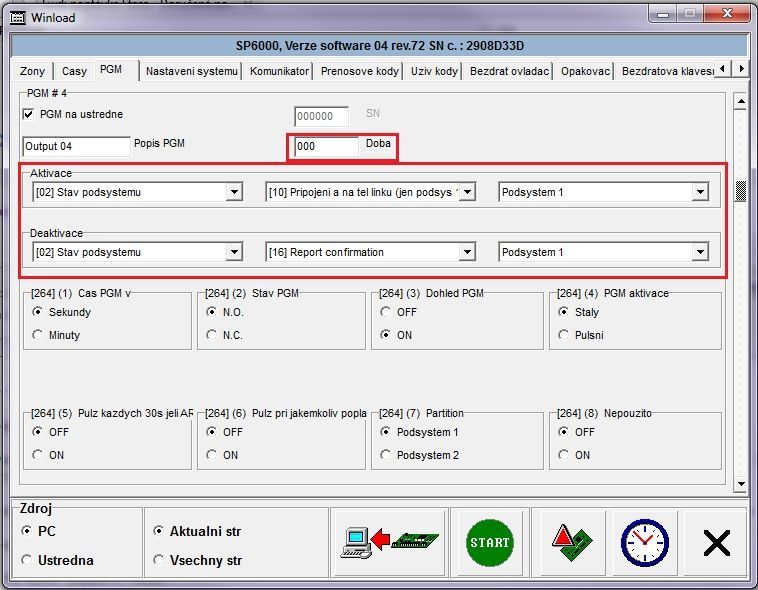This screenshot has width=758, height=590.
Task: Select Ustredna as the Zdroj source
Action: pos(27,560)
